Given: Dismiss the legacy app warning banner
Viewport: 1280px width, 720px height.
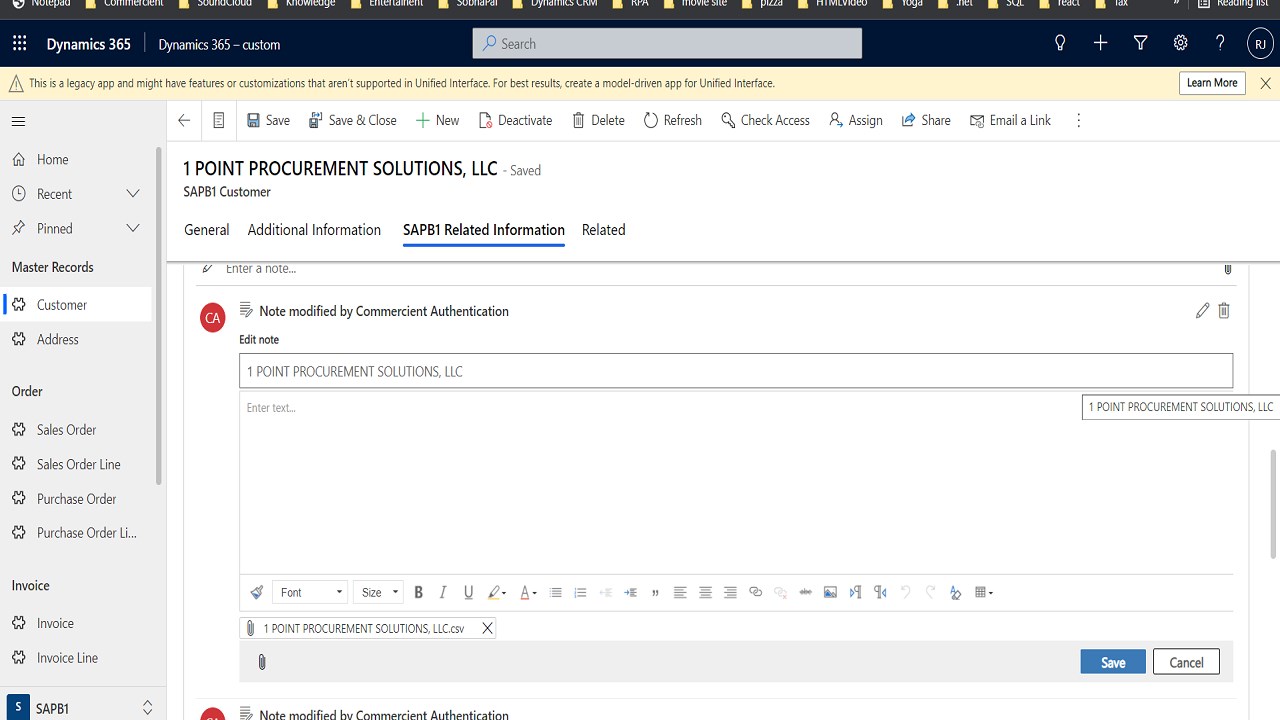Looking at the screenshot, I should point(1265,83).
